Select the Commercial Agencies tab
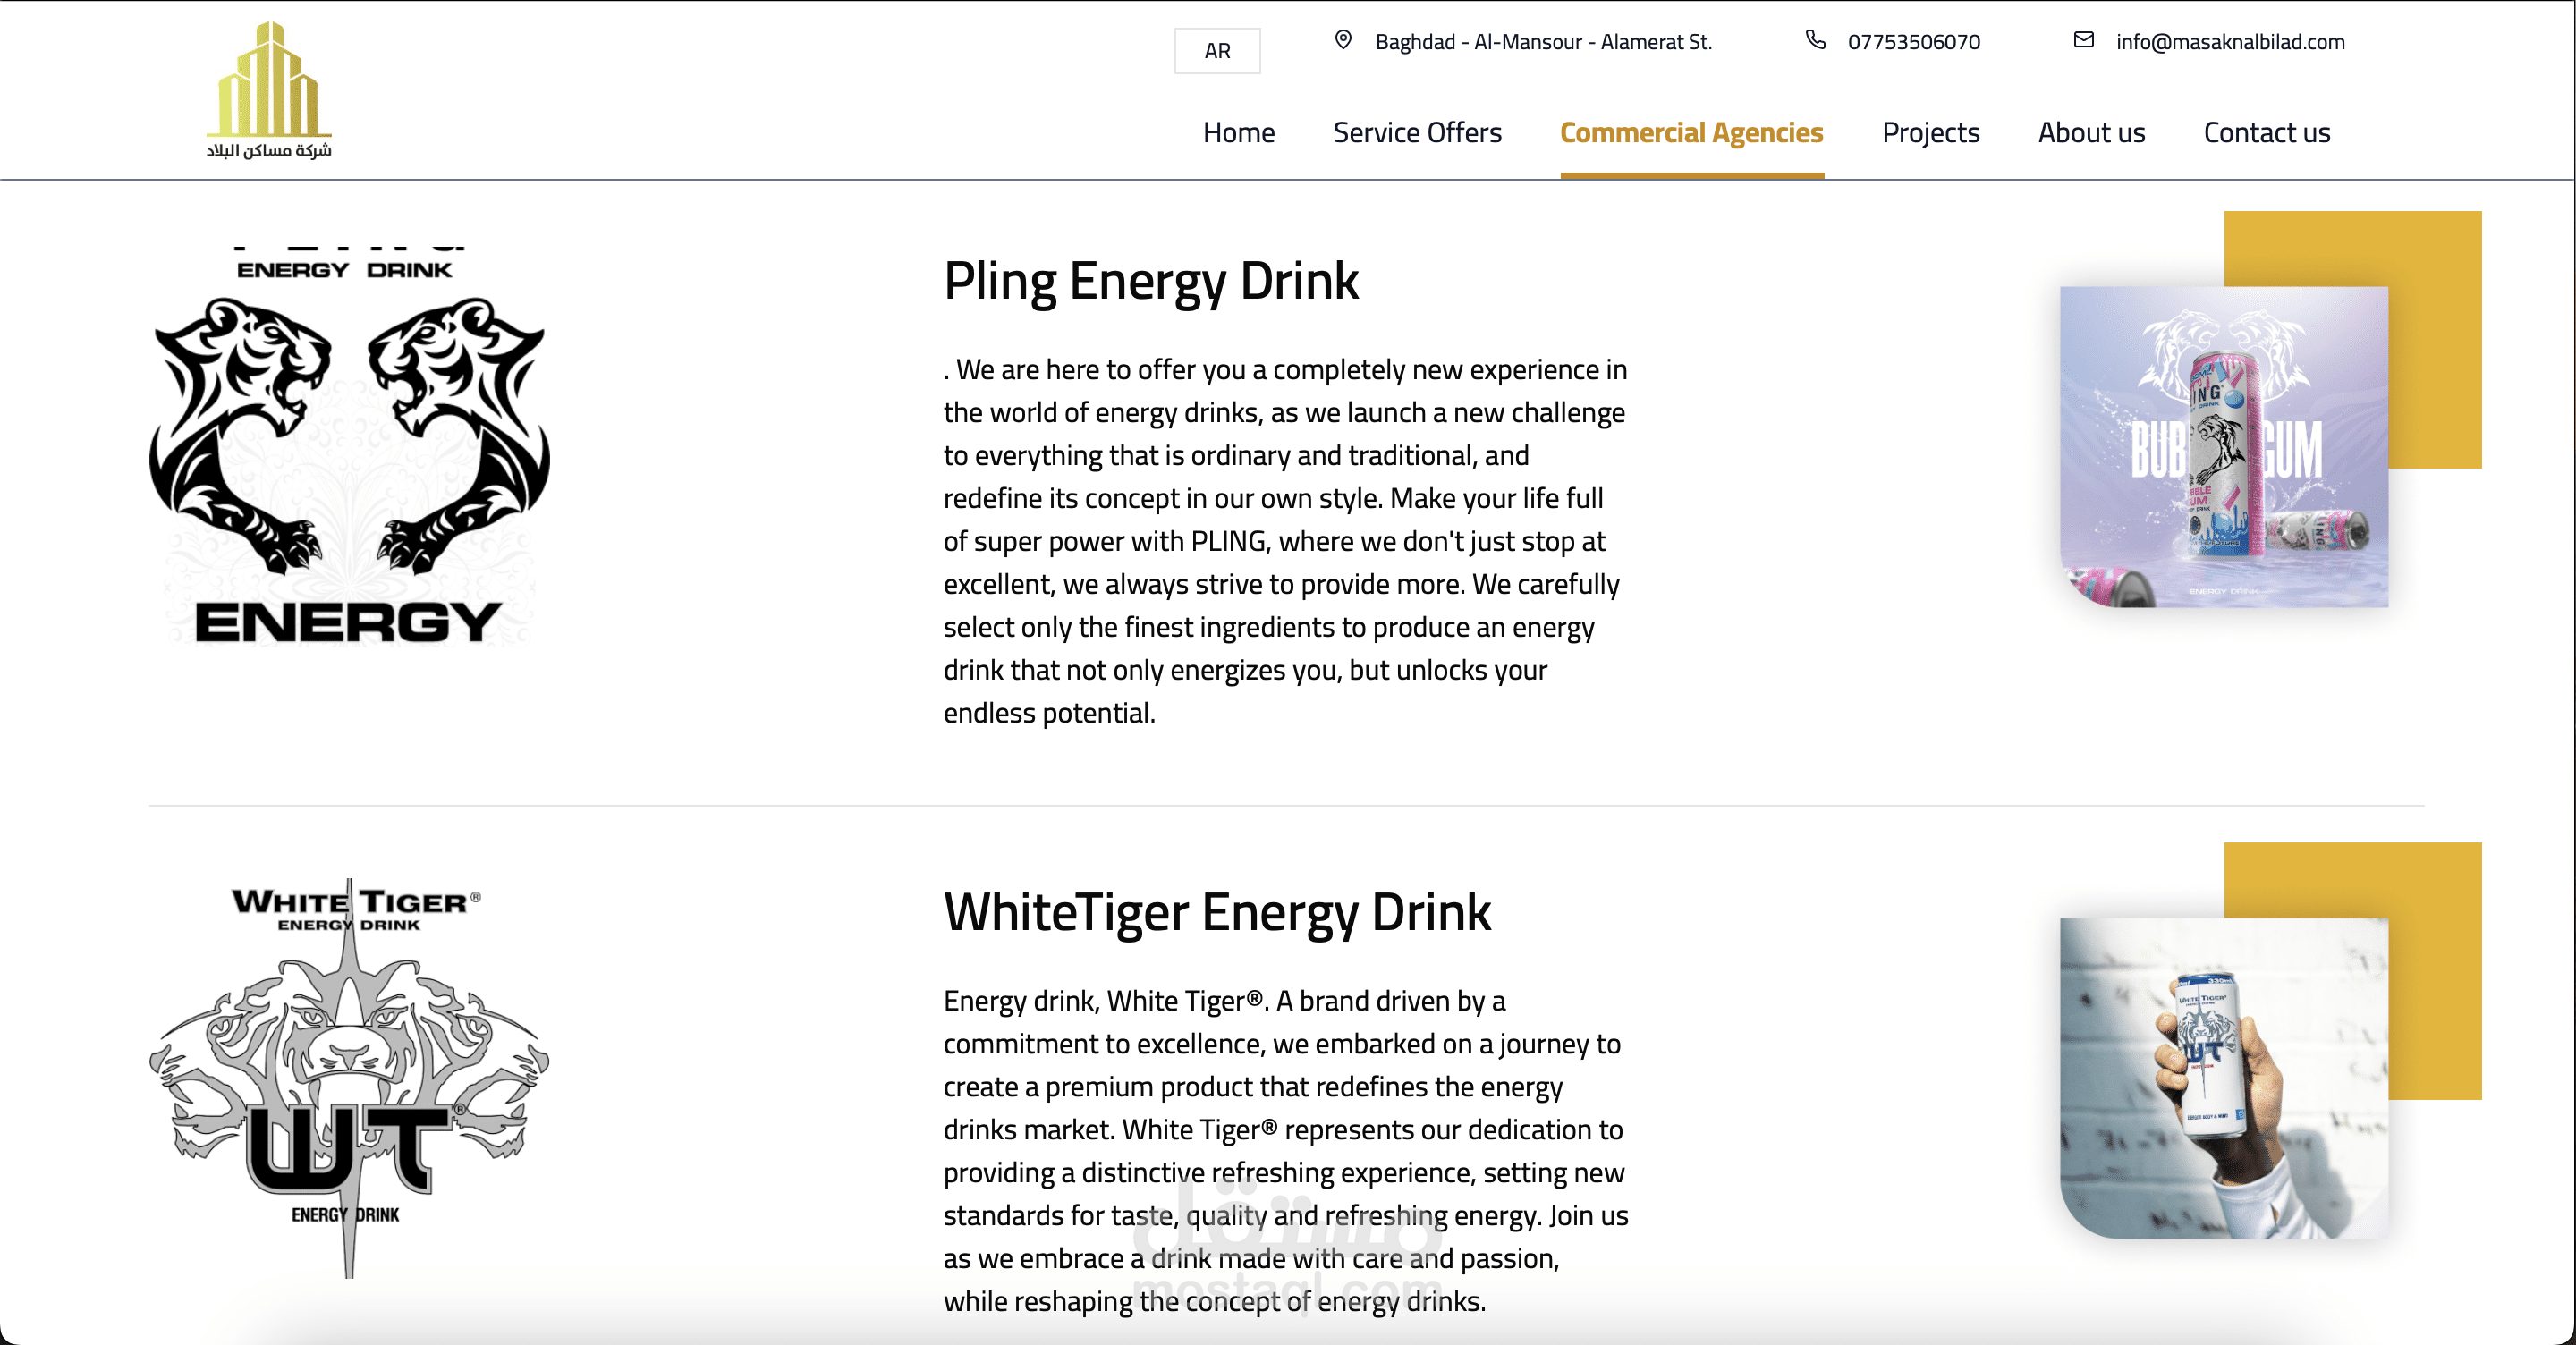 1691,132
